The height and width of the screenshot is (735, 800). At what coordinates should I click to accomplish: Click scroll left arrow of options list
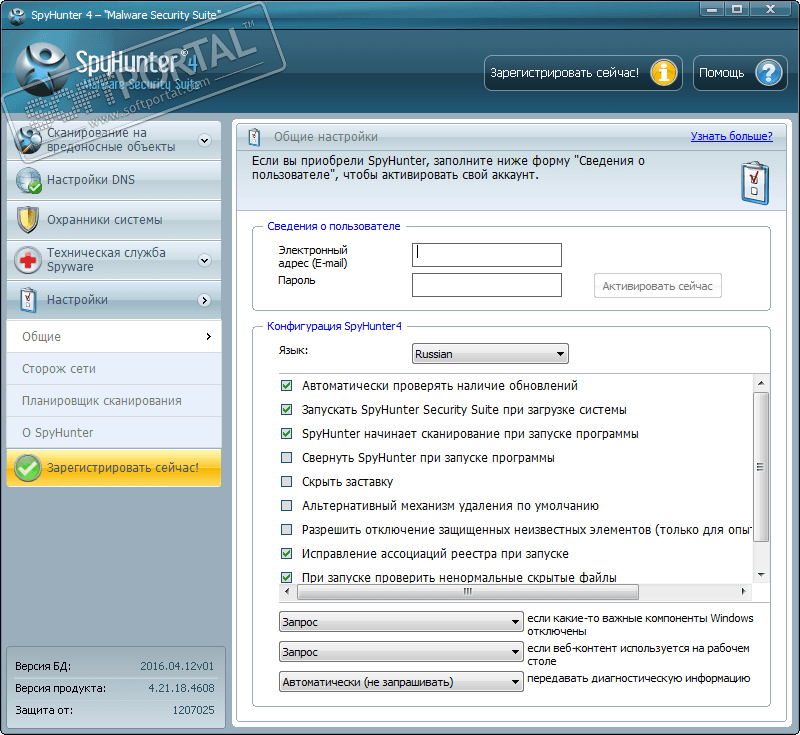pos(287,592)
